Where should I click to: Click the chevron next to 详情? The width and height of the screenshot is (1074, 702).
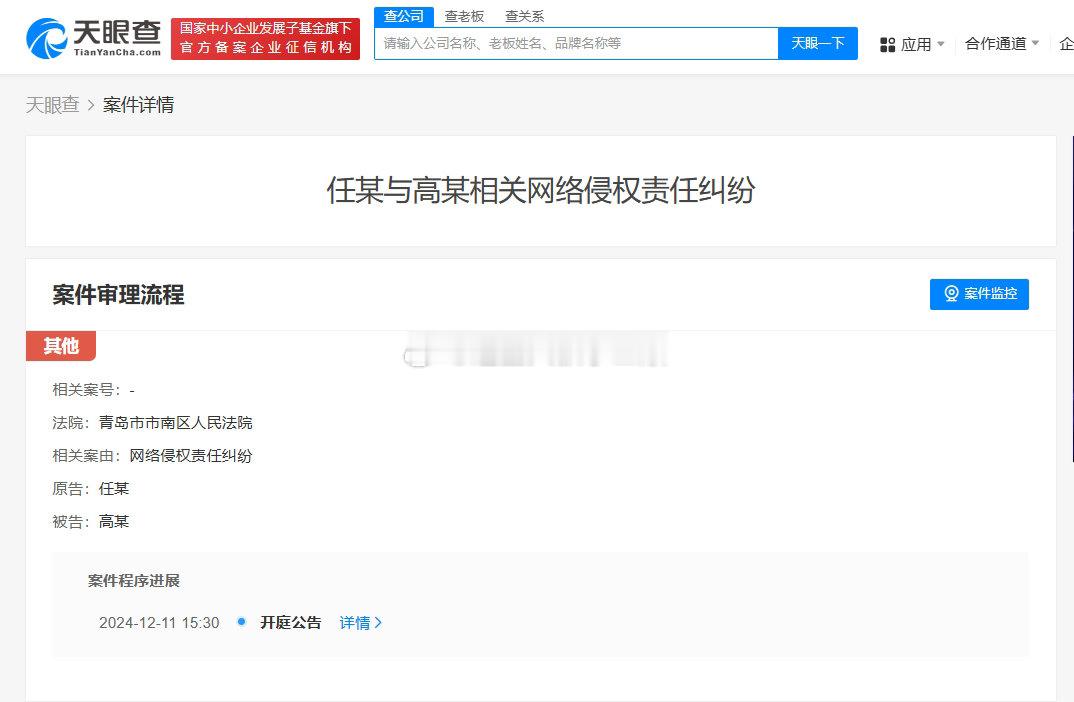coord(378,623)
